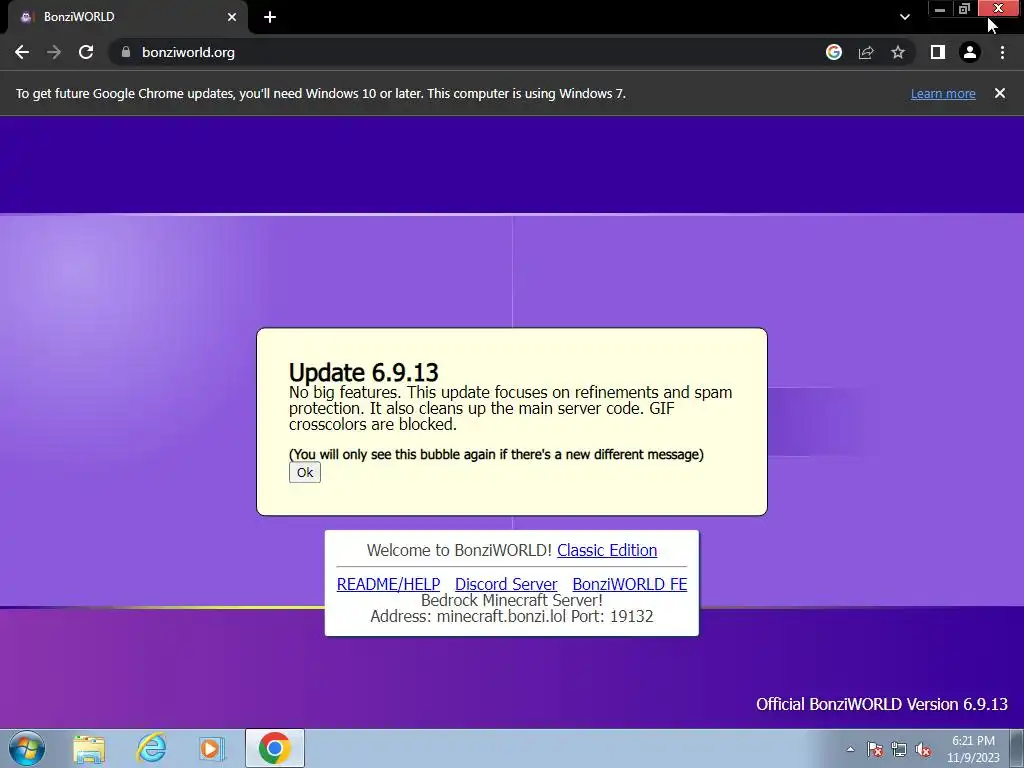Show hidden system tray icons
This screenshot has width=1024, height=768.
(x=850, y=749)
